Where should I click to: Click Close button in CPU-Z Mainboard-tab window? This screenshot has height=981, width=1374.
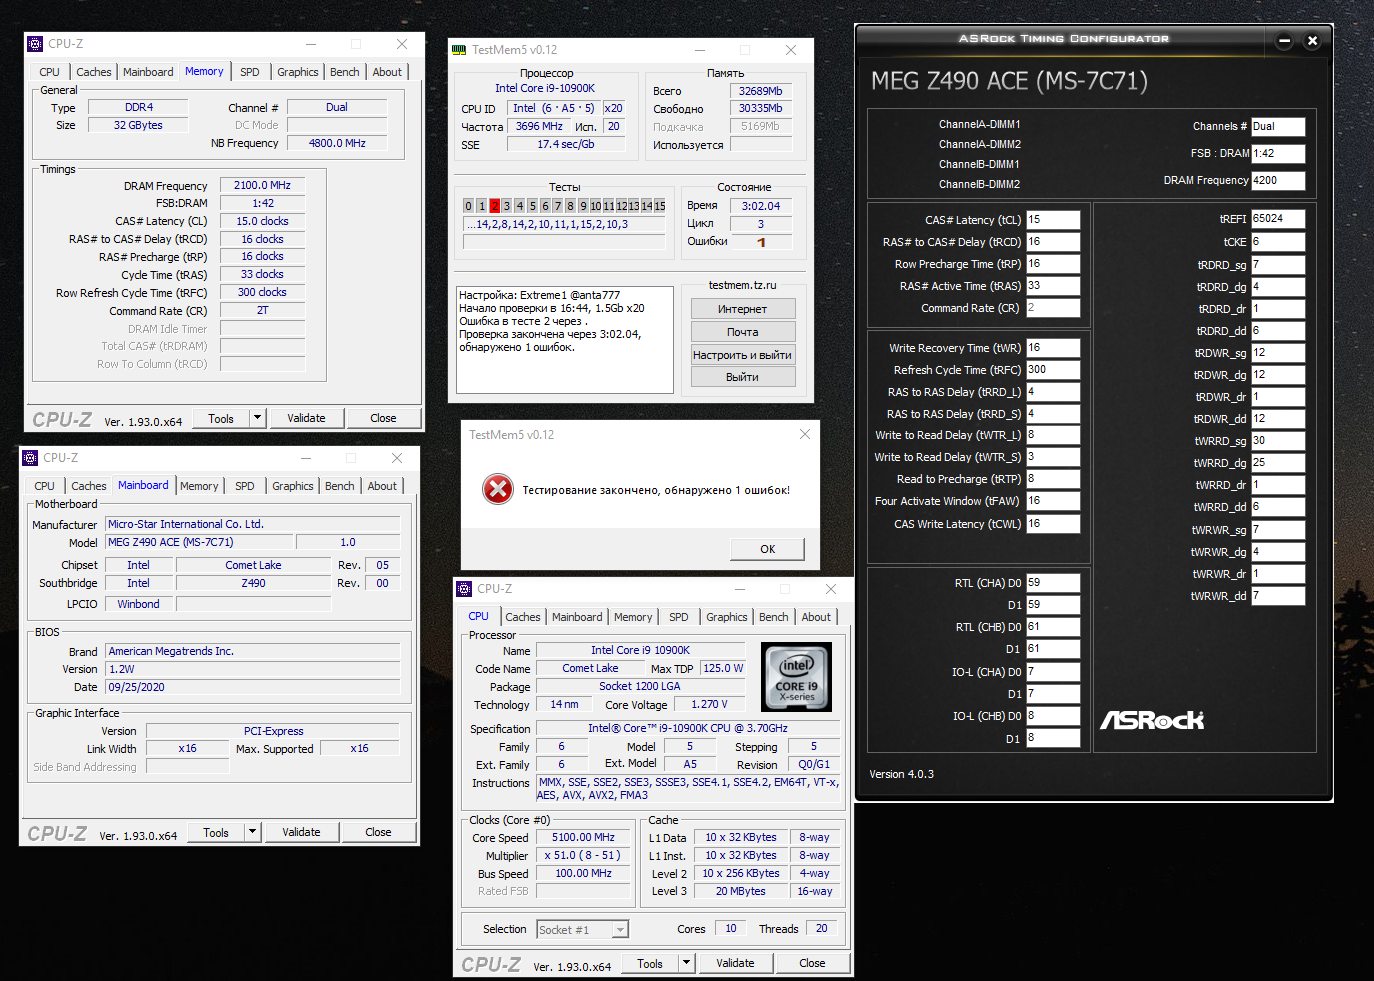(x=378, y=832)
